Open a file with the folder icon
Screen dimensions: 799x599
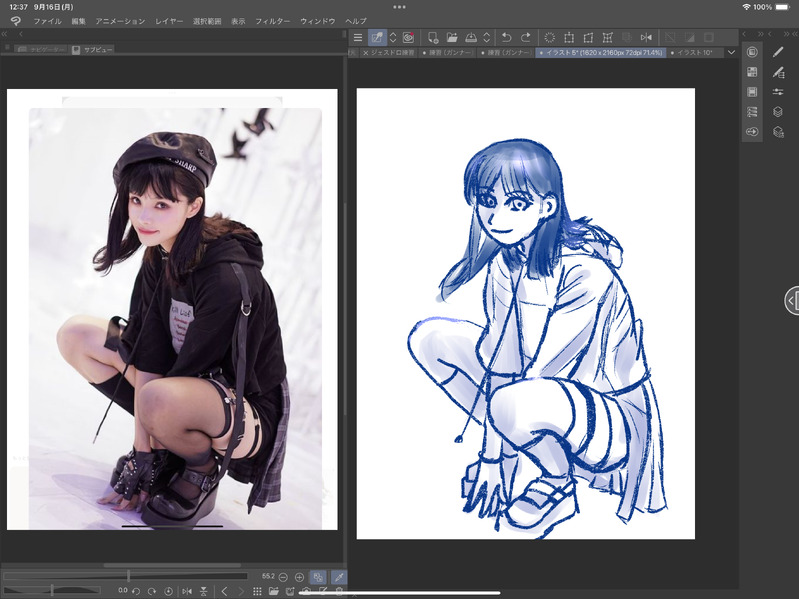coord(451,38)
